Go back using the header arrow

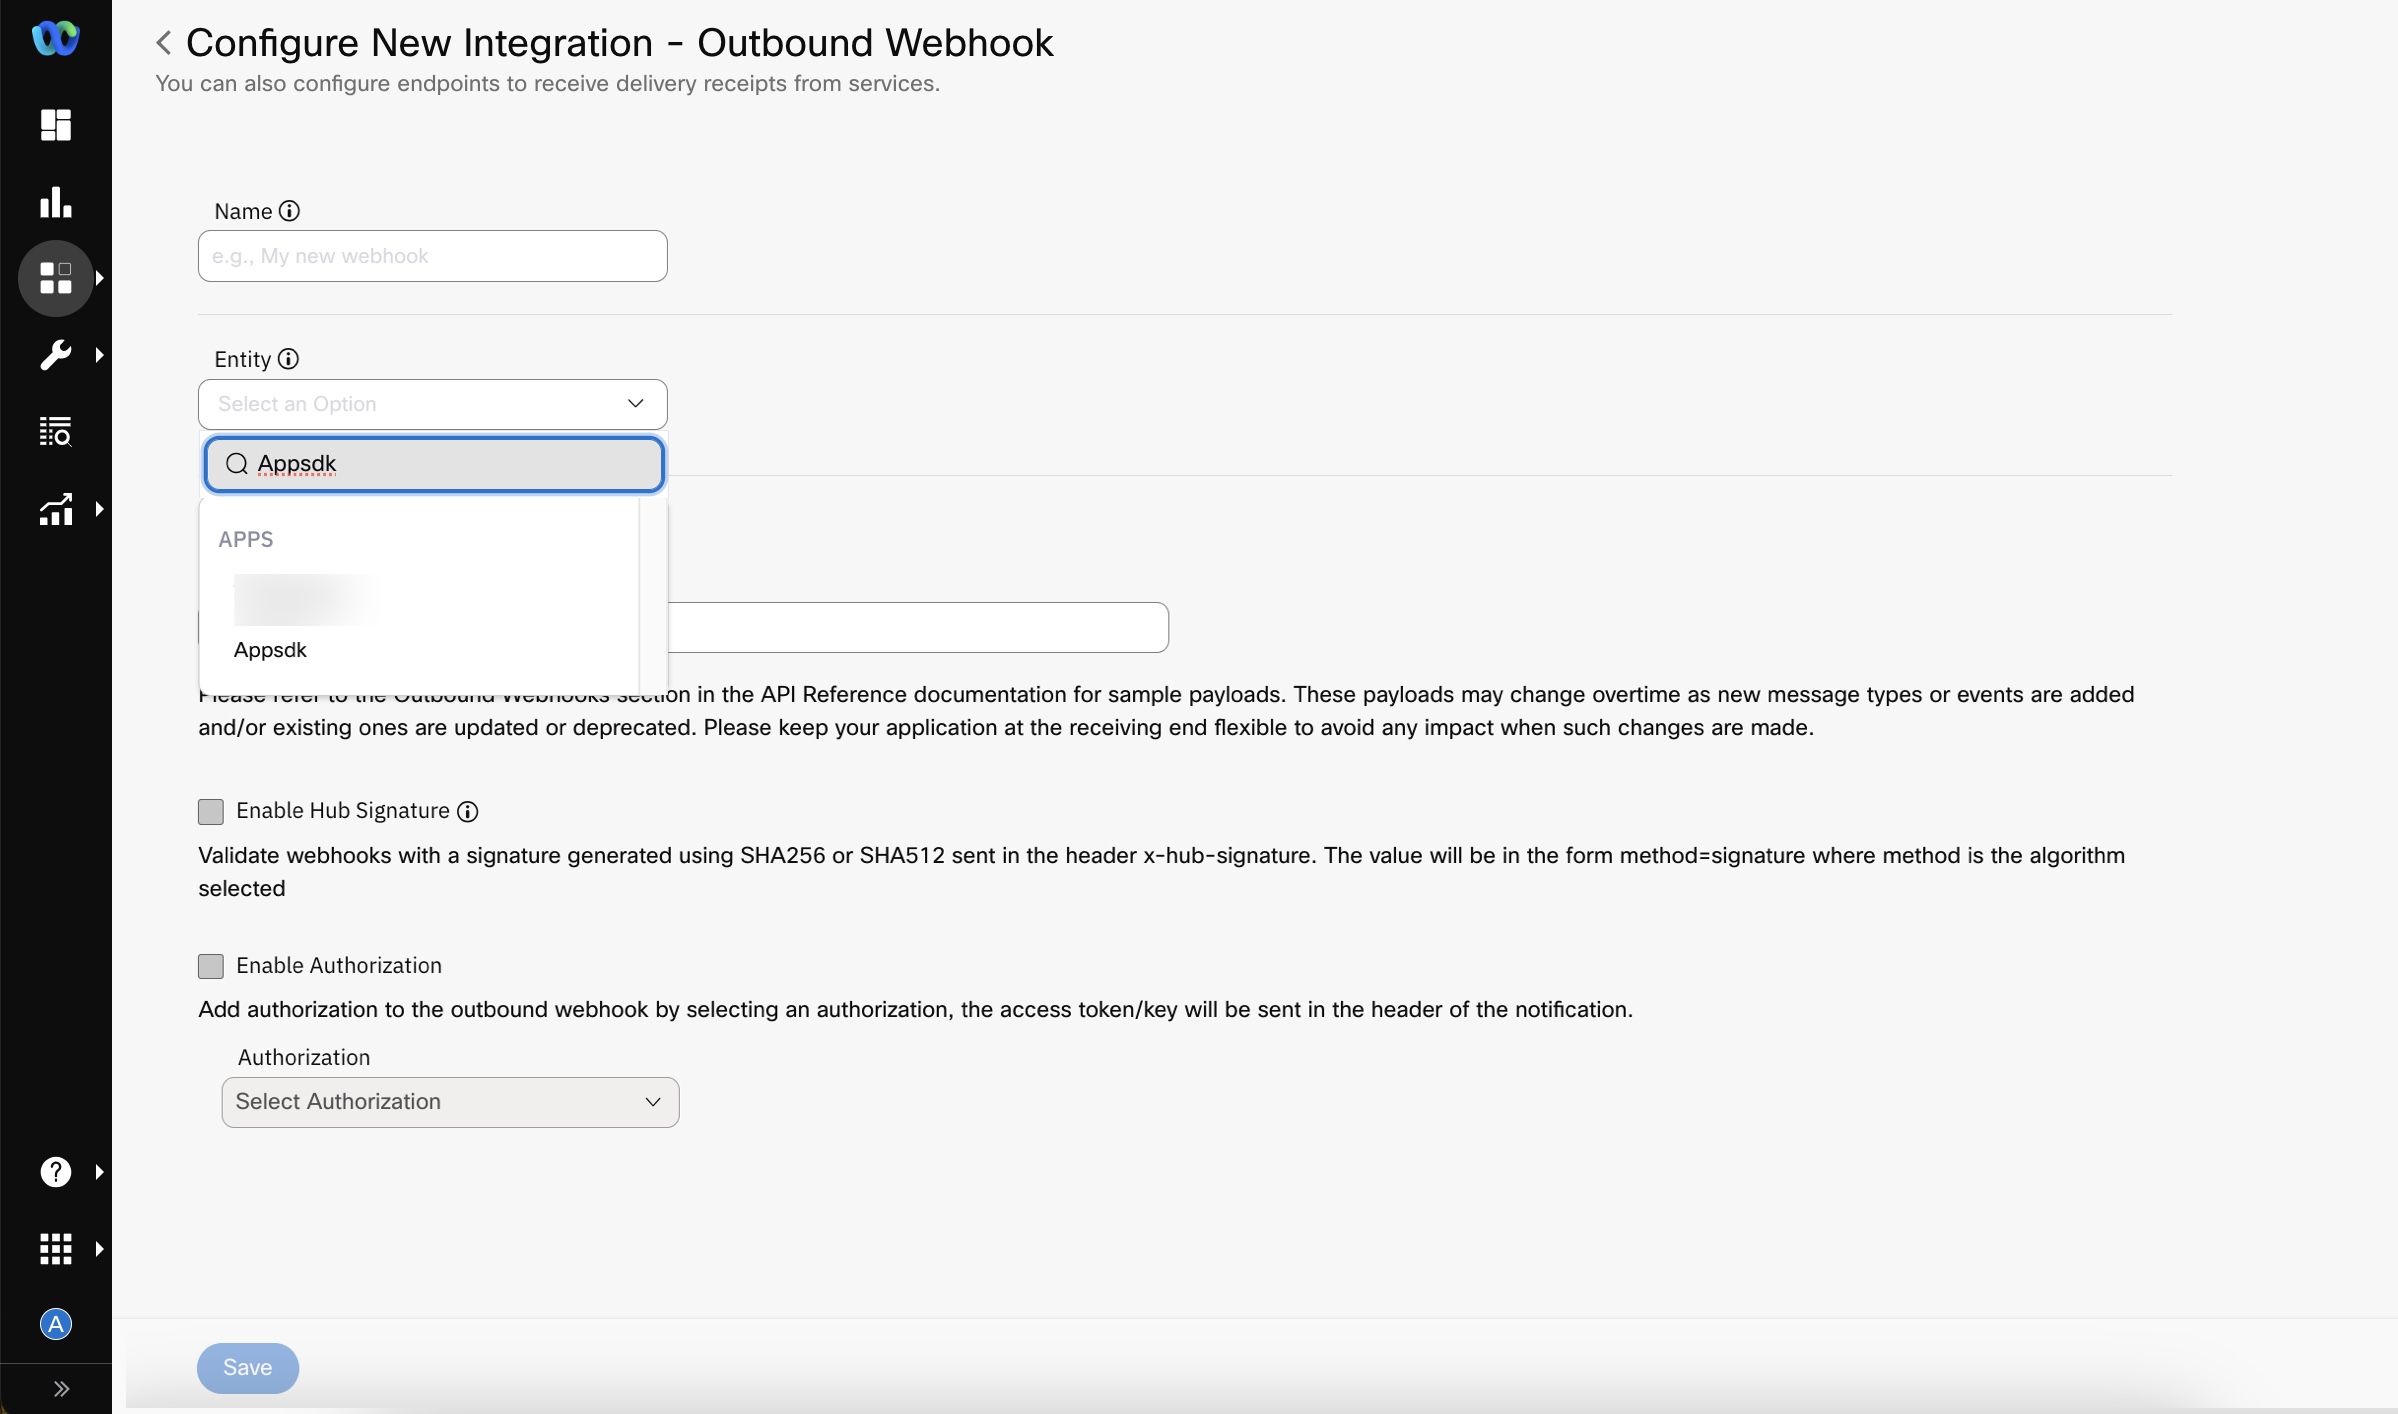pyautogui.click(x=164, y=43)
